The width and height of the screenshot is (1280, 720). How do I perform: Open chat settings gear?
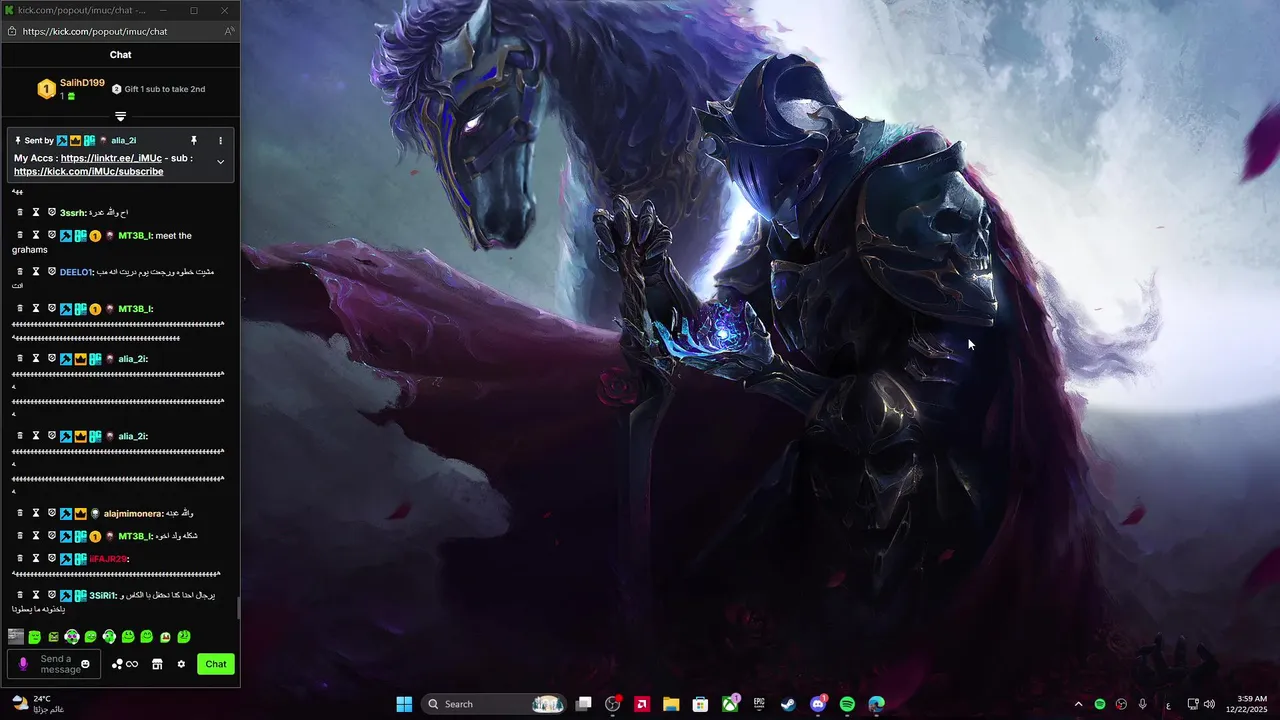coord(181,664)
